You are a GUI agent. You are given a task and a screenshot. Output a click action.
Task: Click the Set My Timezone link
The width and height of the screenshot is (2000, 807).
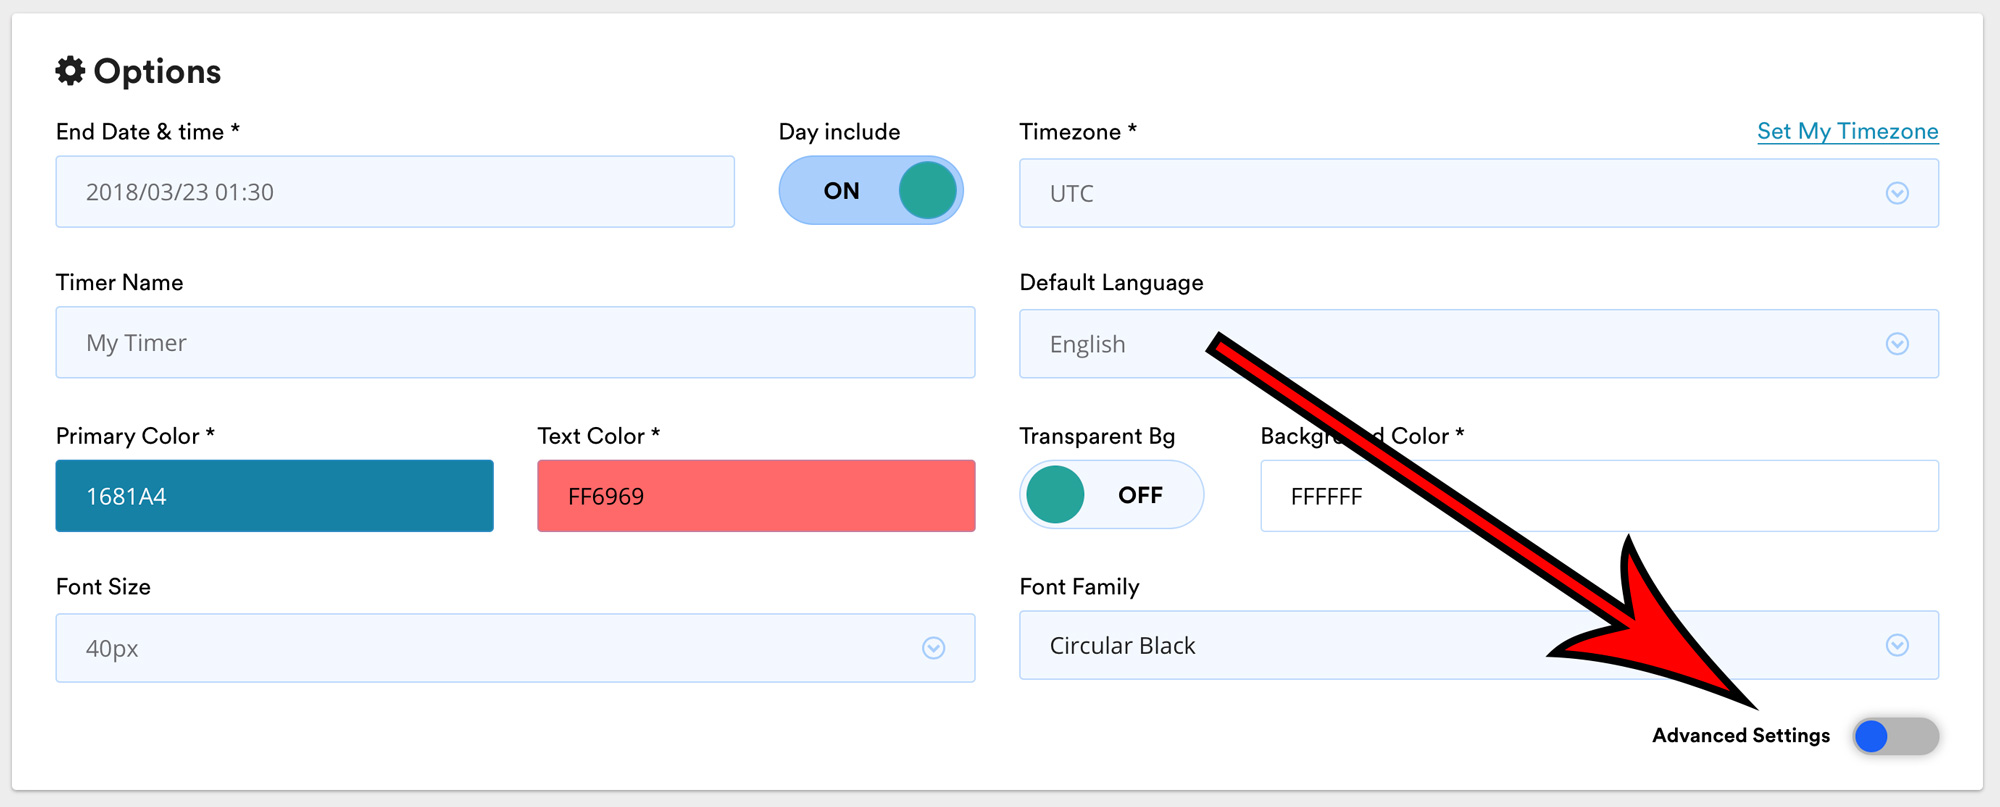(x=1847, y=131)
